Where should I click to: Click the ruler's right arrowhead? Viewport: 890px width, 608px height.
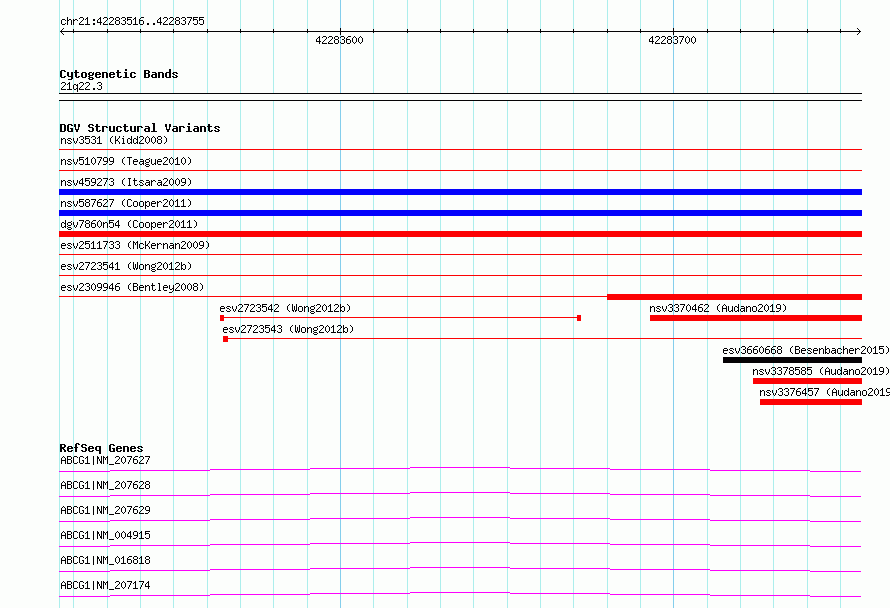click(859, 31)
